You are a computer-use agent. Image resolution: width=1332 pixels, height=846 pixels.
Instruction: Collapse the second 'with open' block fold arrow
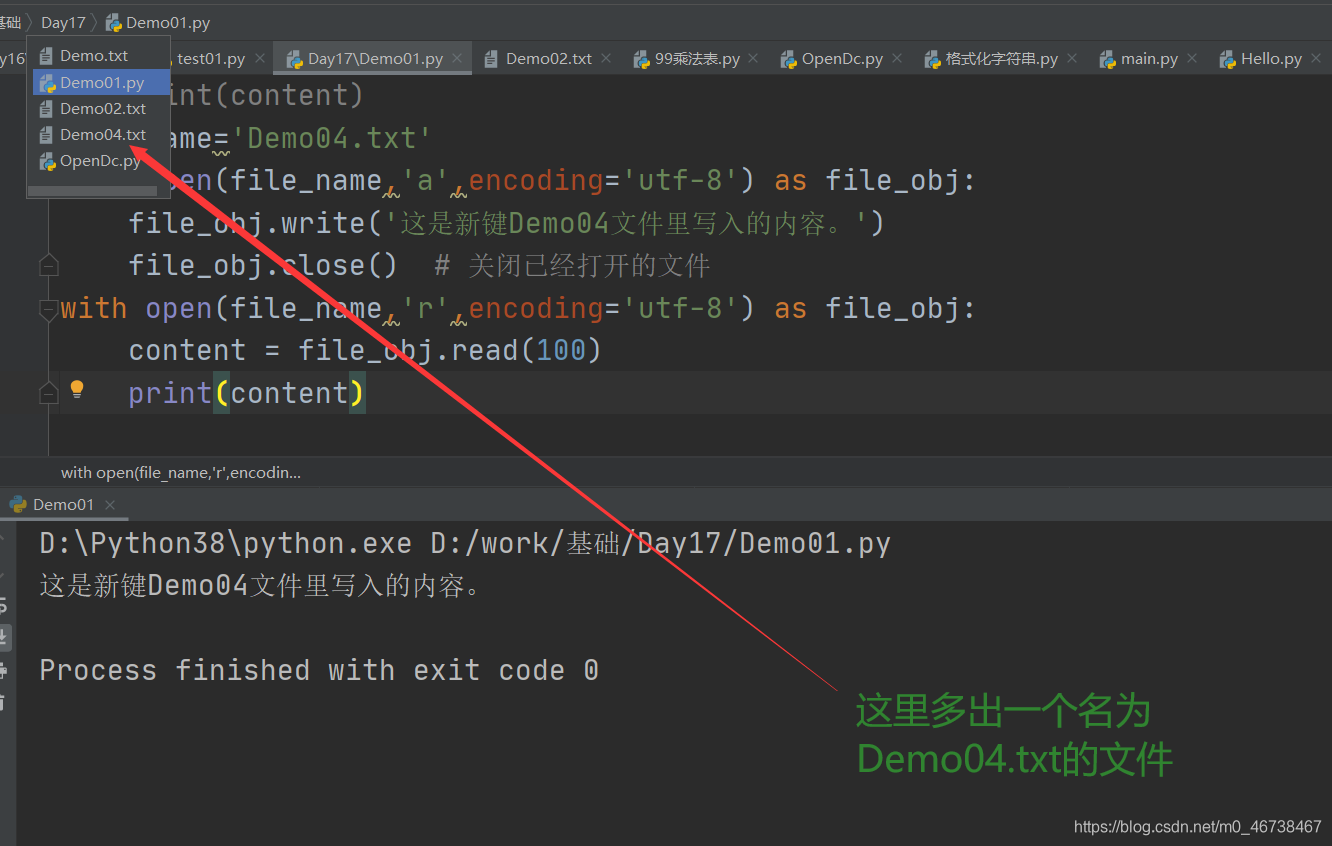click(48, 309)
